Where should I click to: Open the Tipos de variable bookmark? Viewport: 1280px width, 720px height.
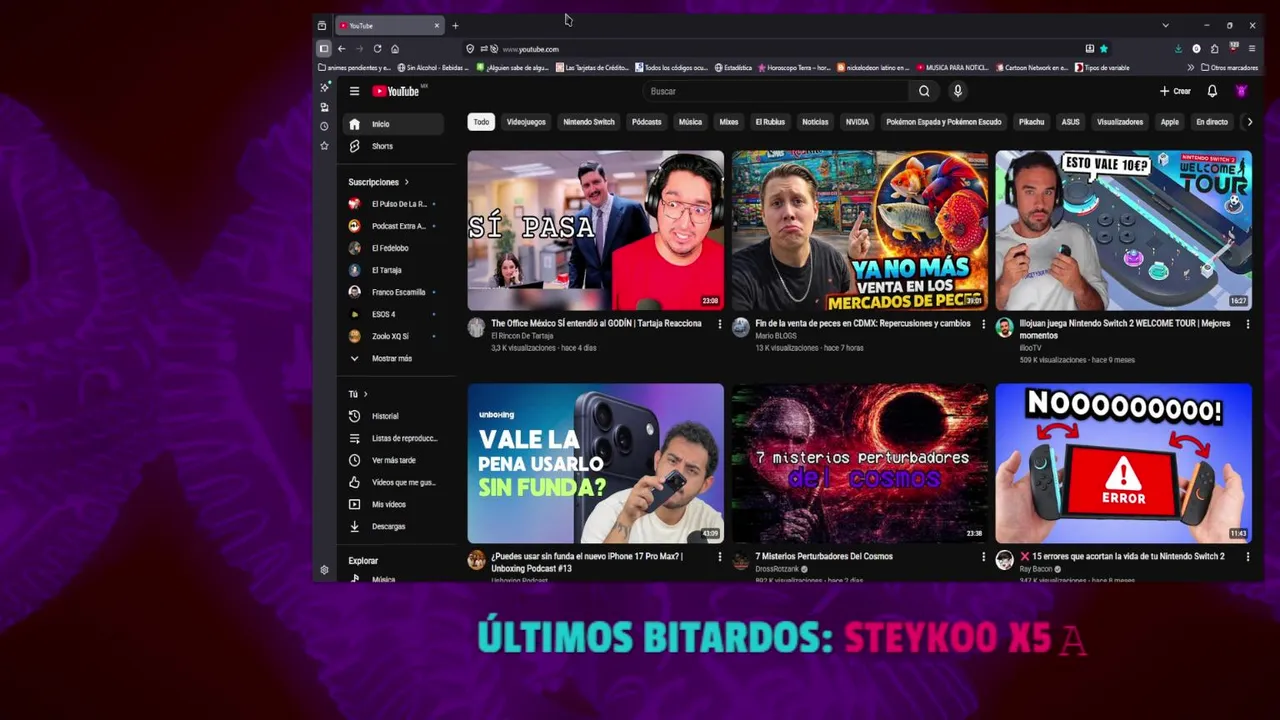point(1102,68)
